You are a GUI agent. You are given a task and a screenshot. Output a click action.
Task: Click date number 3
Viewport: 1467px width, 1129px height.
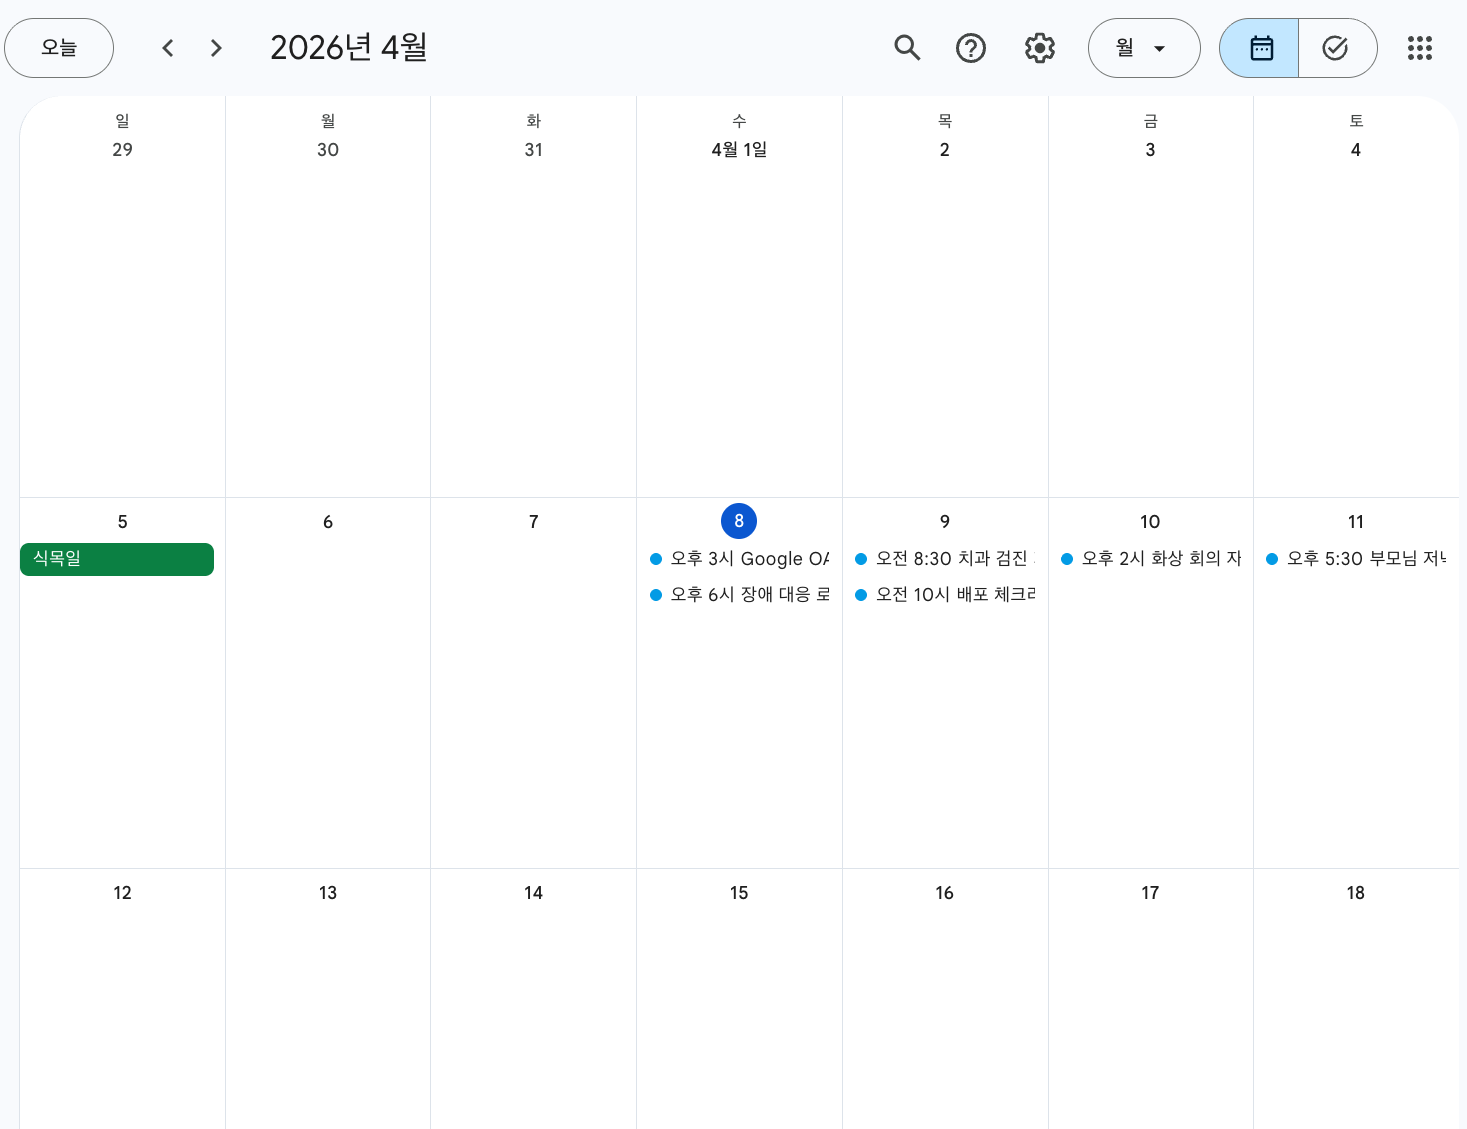(x=1150, y=150)
